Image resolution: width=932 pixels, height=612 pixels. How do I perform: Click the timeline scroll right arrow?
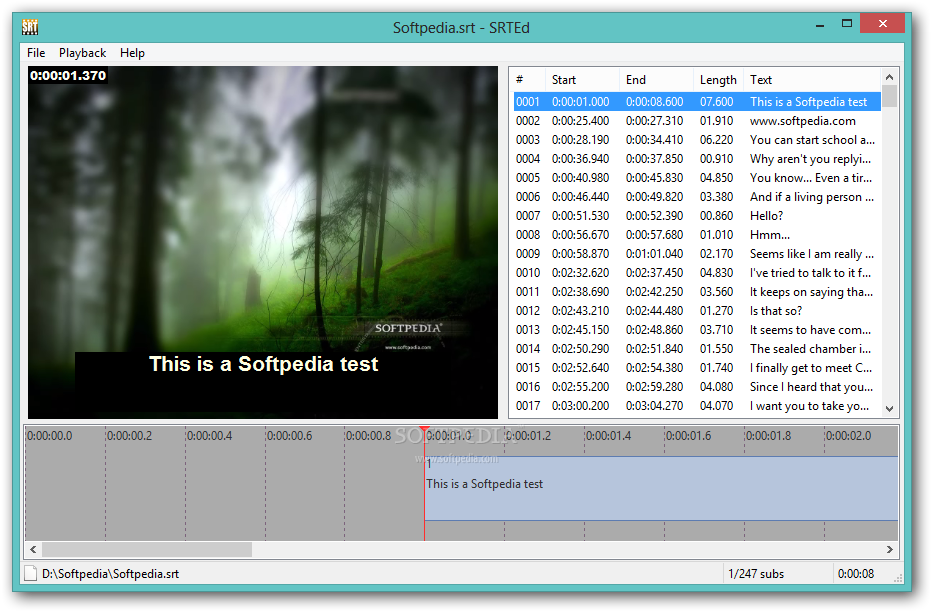click(890, 550)
